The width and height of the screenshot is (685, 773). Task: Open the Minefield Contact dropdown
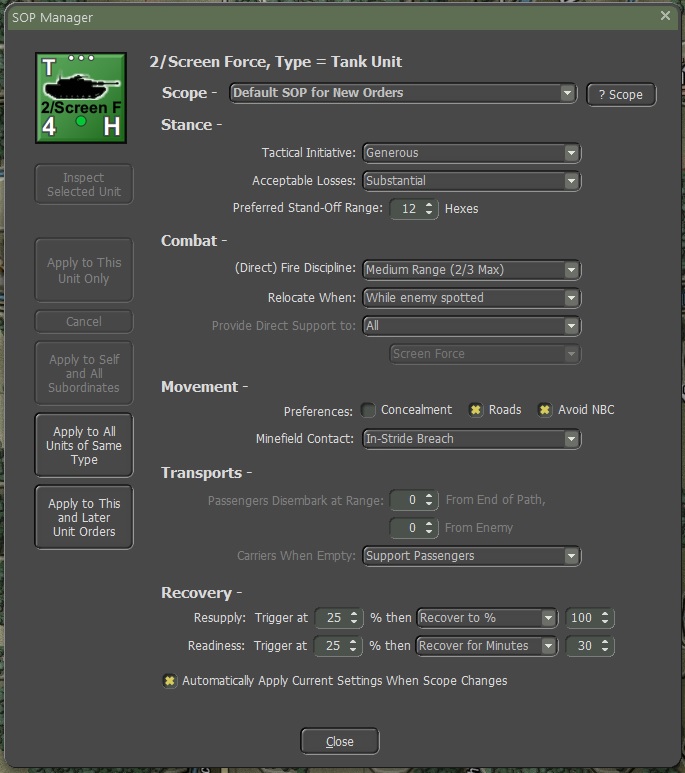point(472,439)
